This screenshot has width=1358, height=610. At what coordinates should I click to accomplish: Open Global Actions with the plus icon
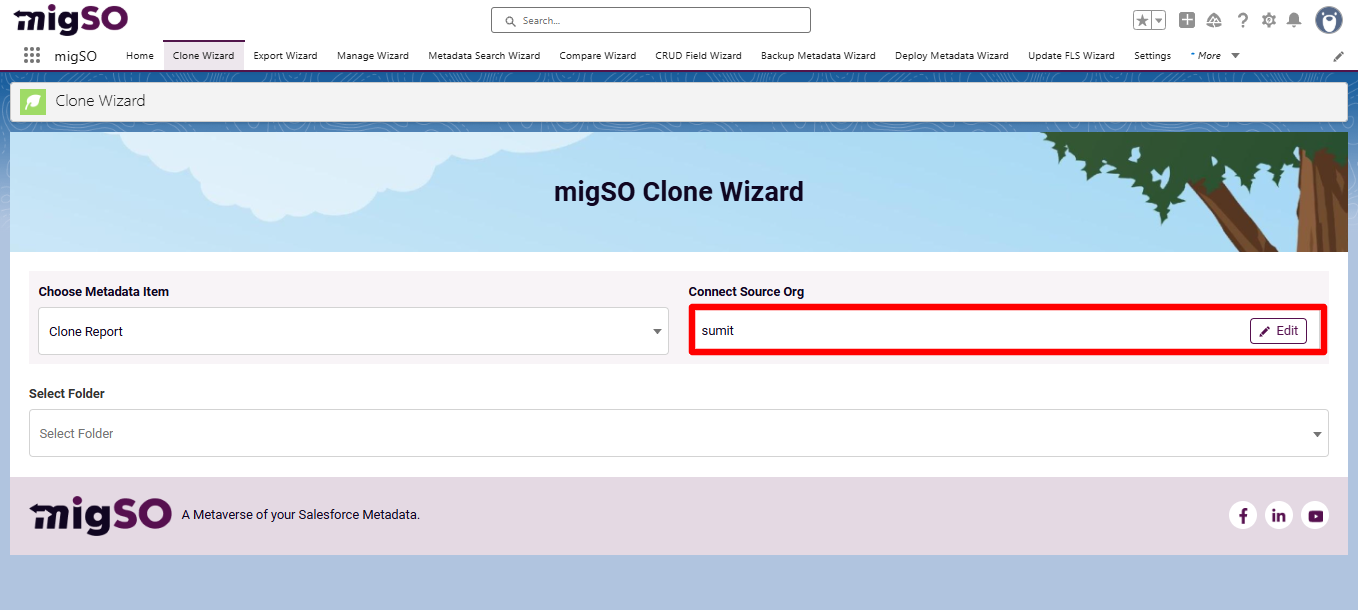1186,19
